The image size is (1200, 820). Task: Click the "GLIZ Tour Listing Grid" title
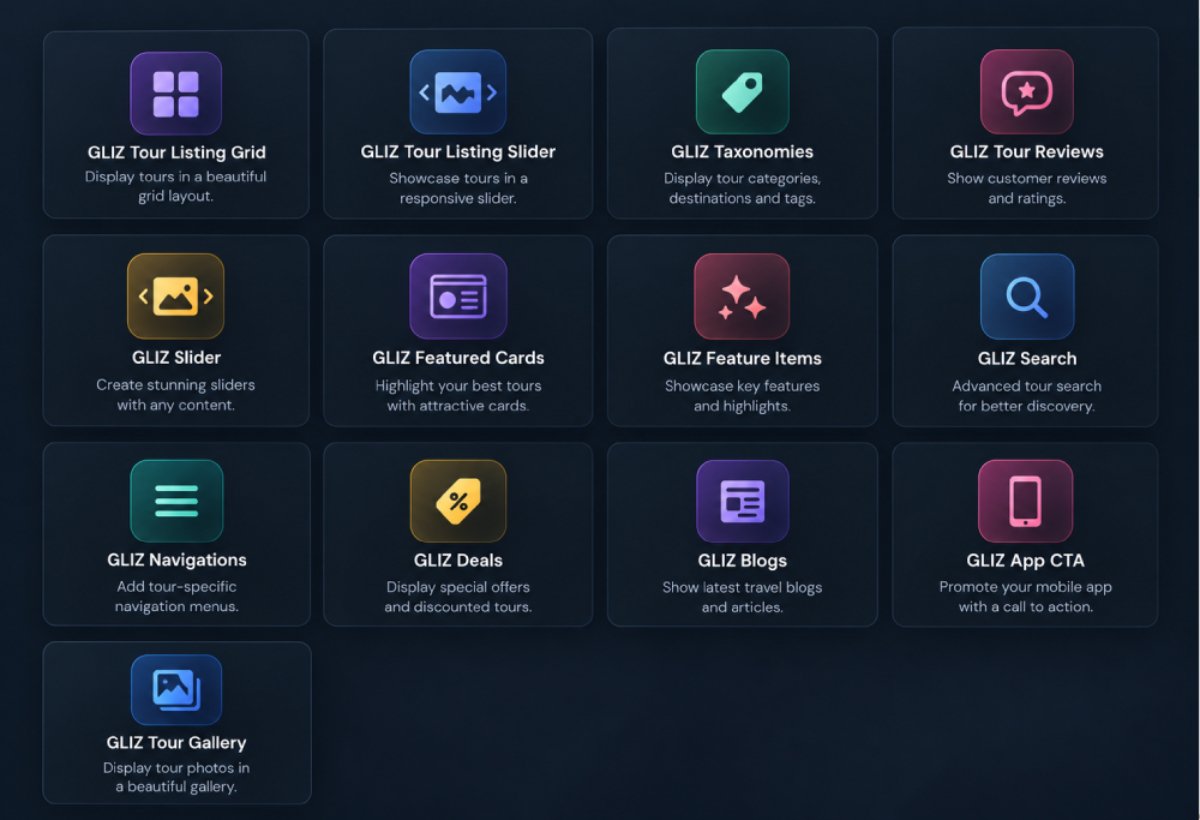pos(176,153)
